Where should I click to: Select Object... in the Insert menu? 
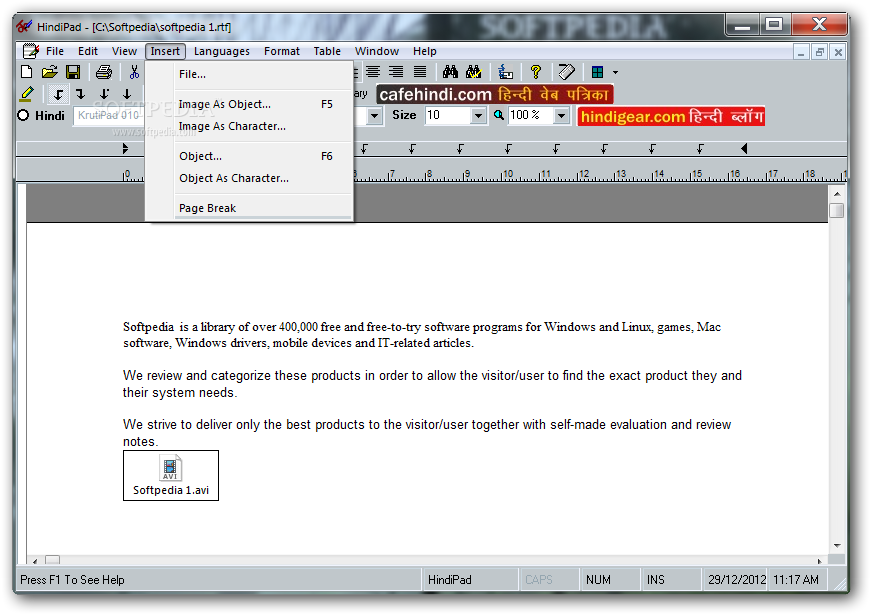pyautogui.click(x=249, y=156)
